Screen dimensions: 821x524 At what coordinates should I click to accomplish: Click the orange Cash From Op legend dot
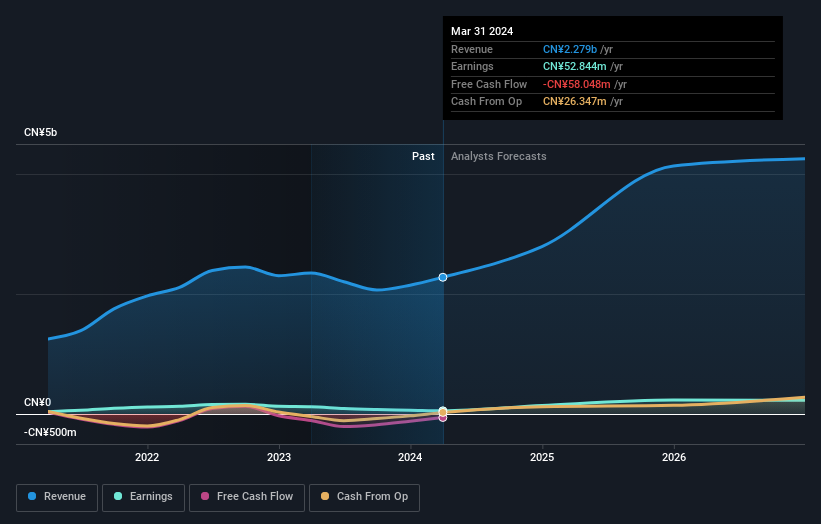point(325,496)
